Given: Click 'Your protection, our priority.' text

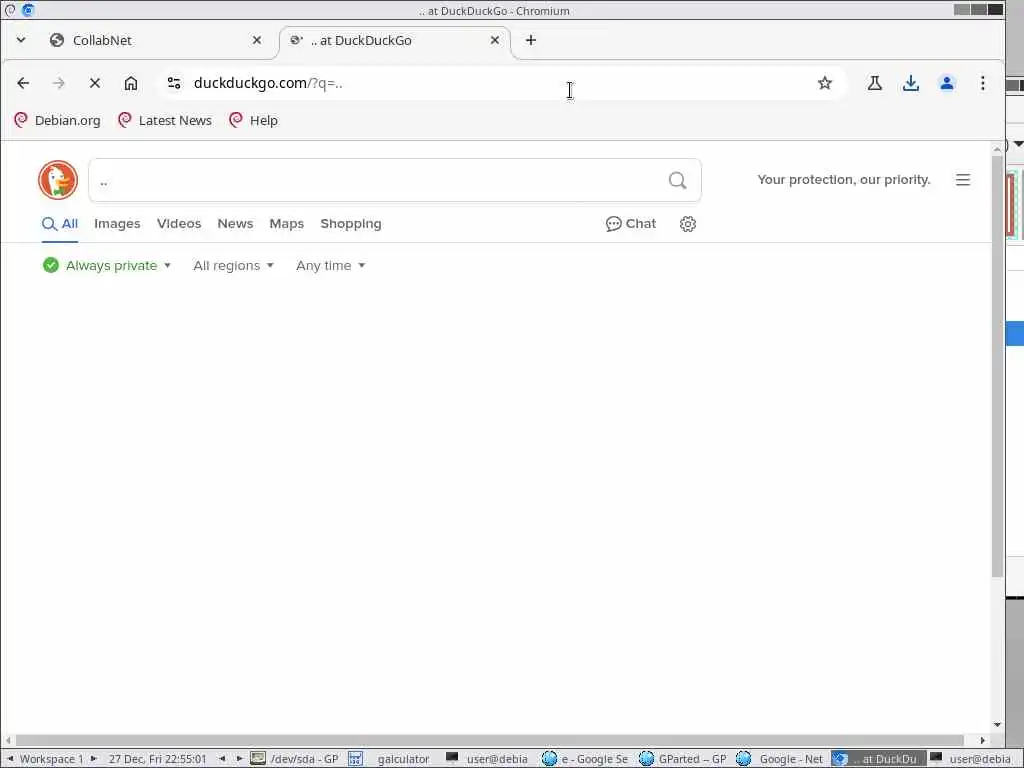Looking at the screenshot, I should tap(844, 180).
